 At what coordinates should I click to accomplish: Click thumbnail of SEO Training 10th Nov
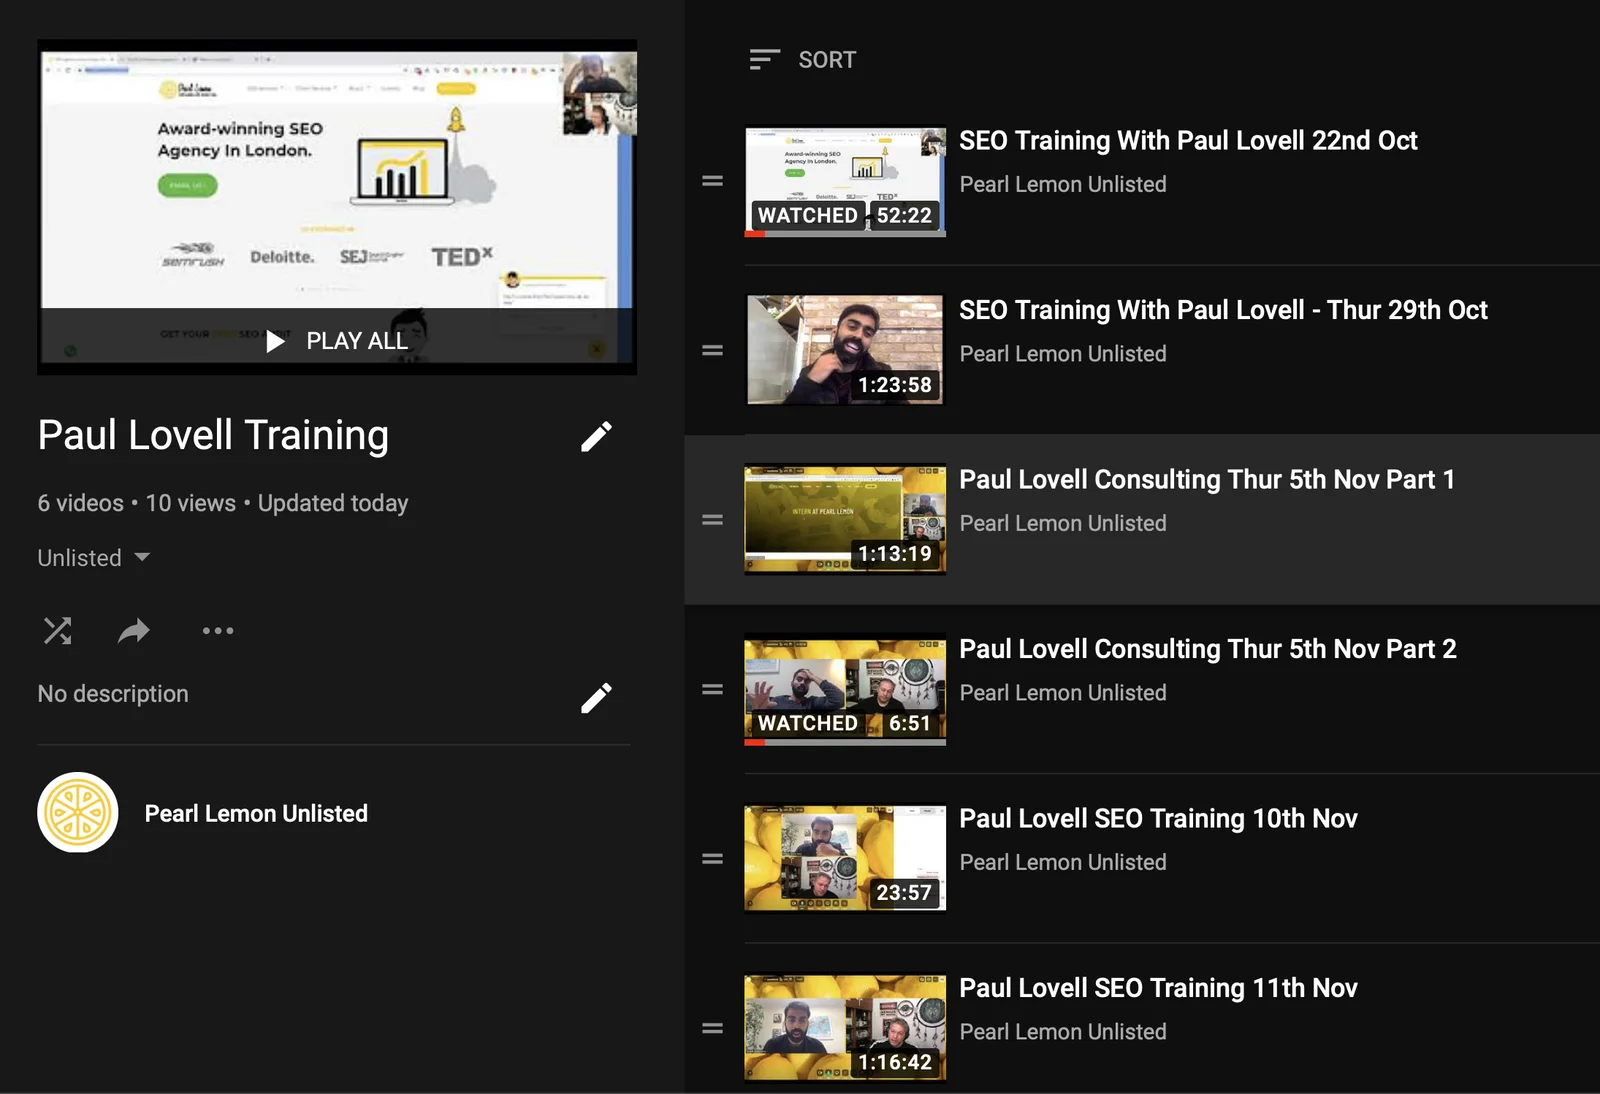[845, 859]
